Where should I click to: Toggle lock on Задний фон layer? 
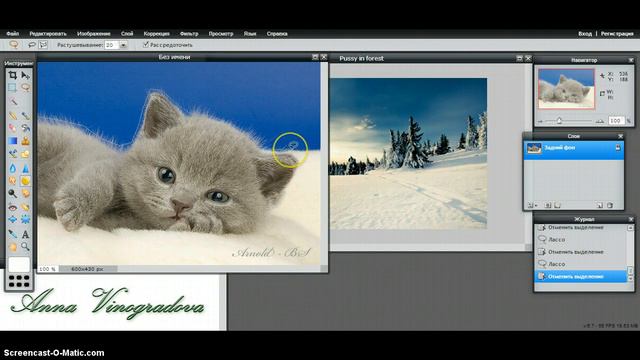coord(618,148)
